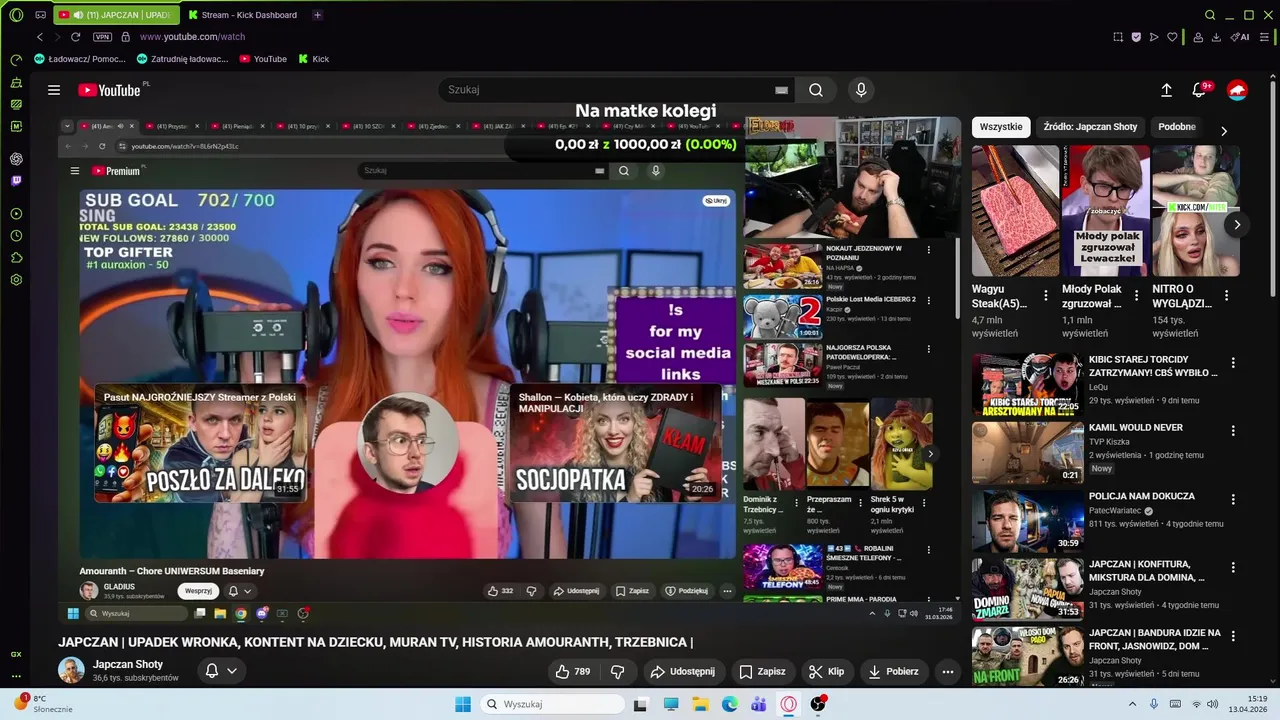Image resolution: width=1280 pixels, height=720 pixels.
Task: Select the JAPCZAN YouTube browser tab
Action: pyautogui.click(x=116, y=15)
